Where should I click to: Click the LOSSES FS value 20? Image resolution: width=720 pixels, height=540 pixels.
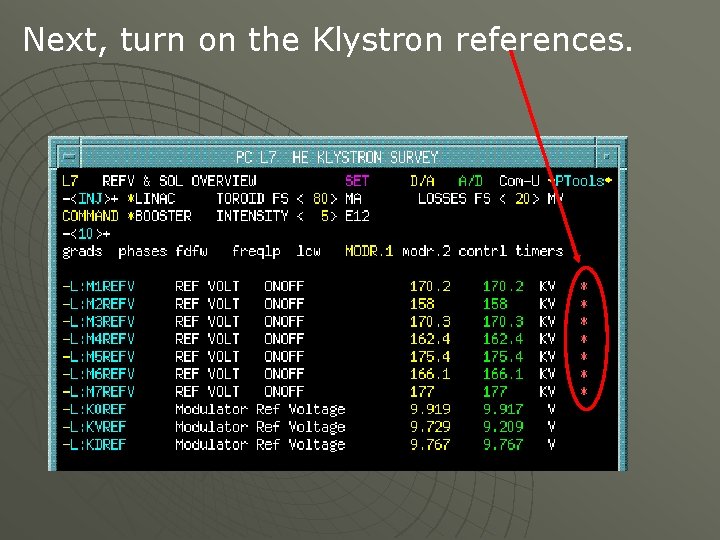tap(523, 199)
